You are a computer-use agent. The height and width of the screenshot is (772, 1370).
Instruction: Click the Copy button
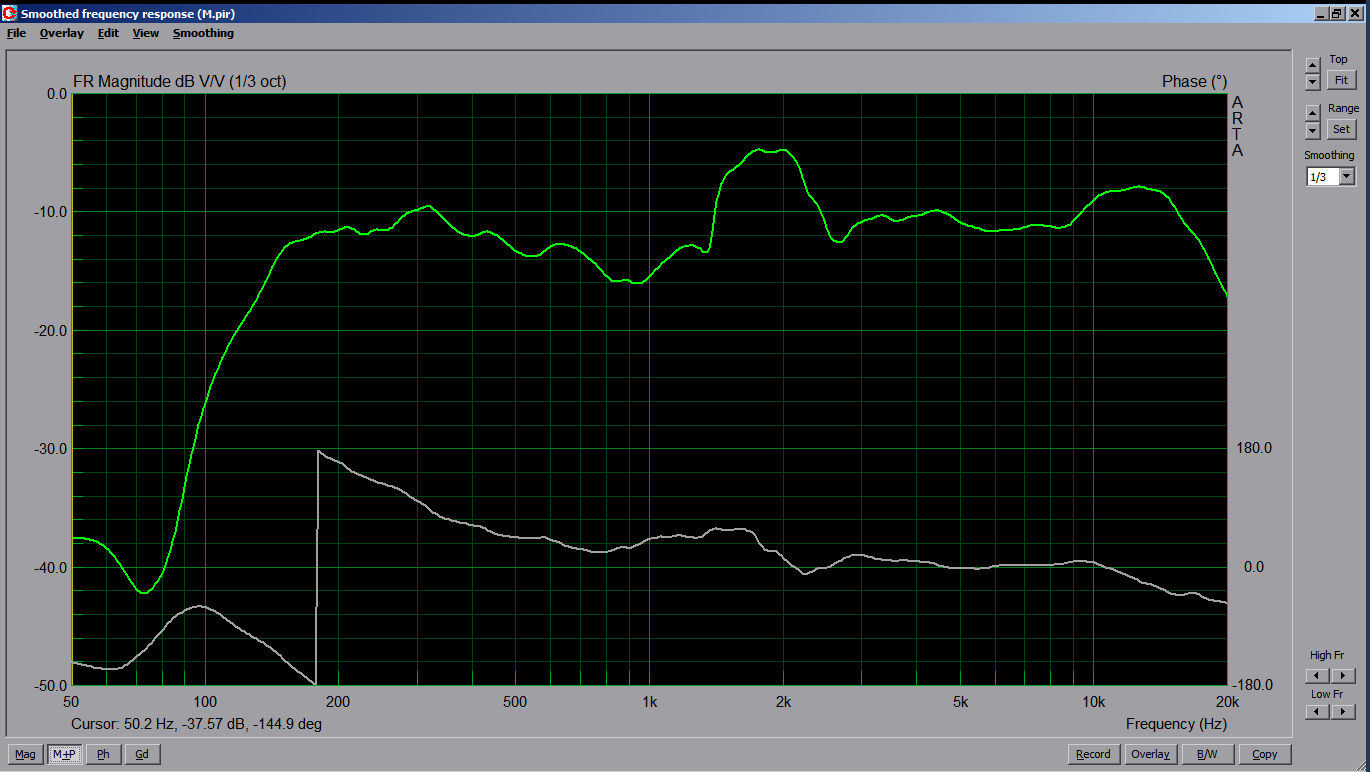point(1265,754)
